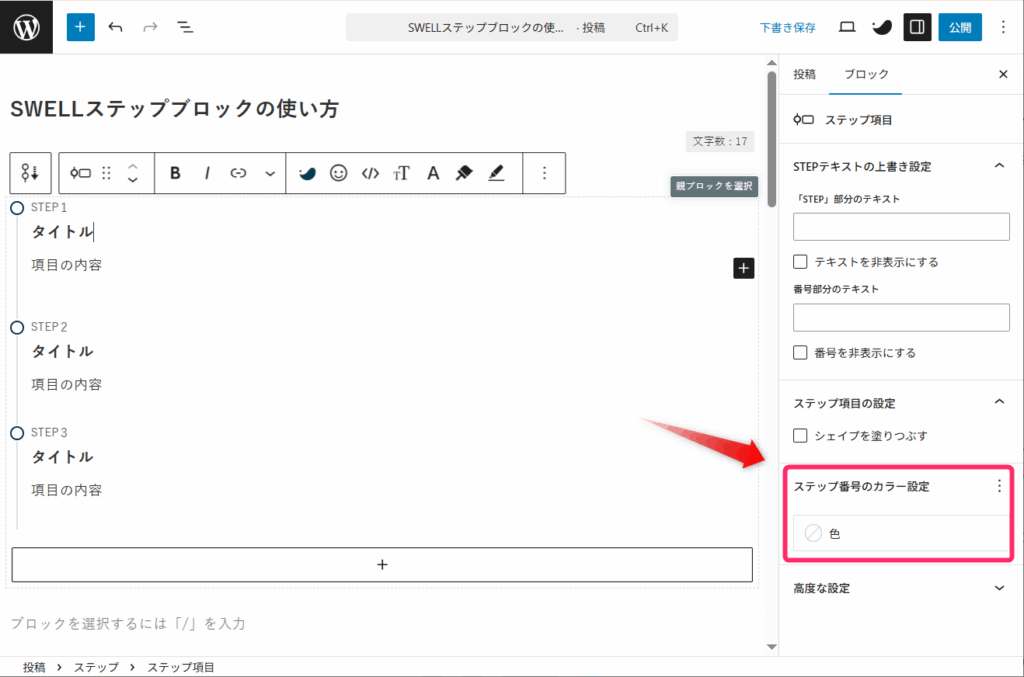
Task: Click the undo arrow icon
Action: [116, 27]
